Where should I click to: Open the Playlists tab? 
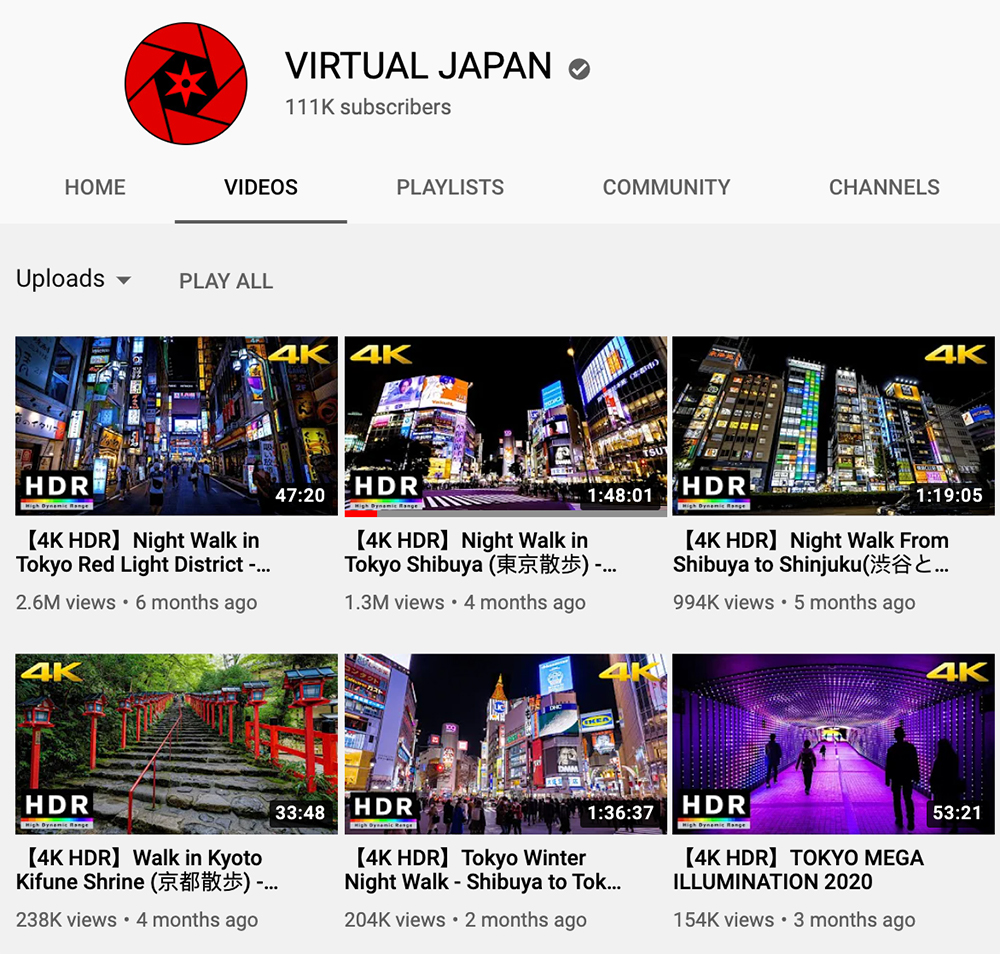click(x=450, y=187)
